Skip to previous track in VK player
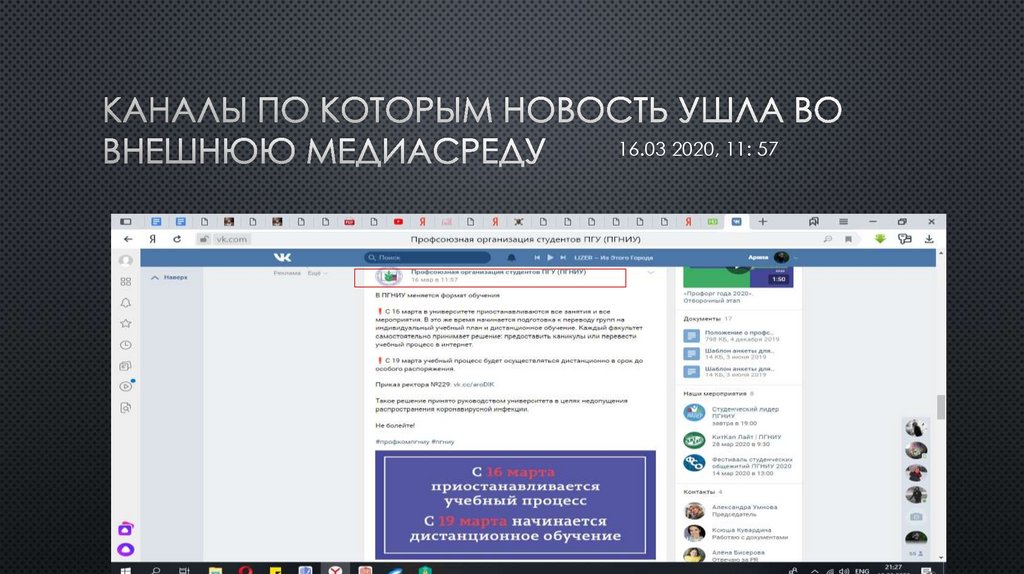This screenshot has width=1024, height=574. (537, 257)
